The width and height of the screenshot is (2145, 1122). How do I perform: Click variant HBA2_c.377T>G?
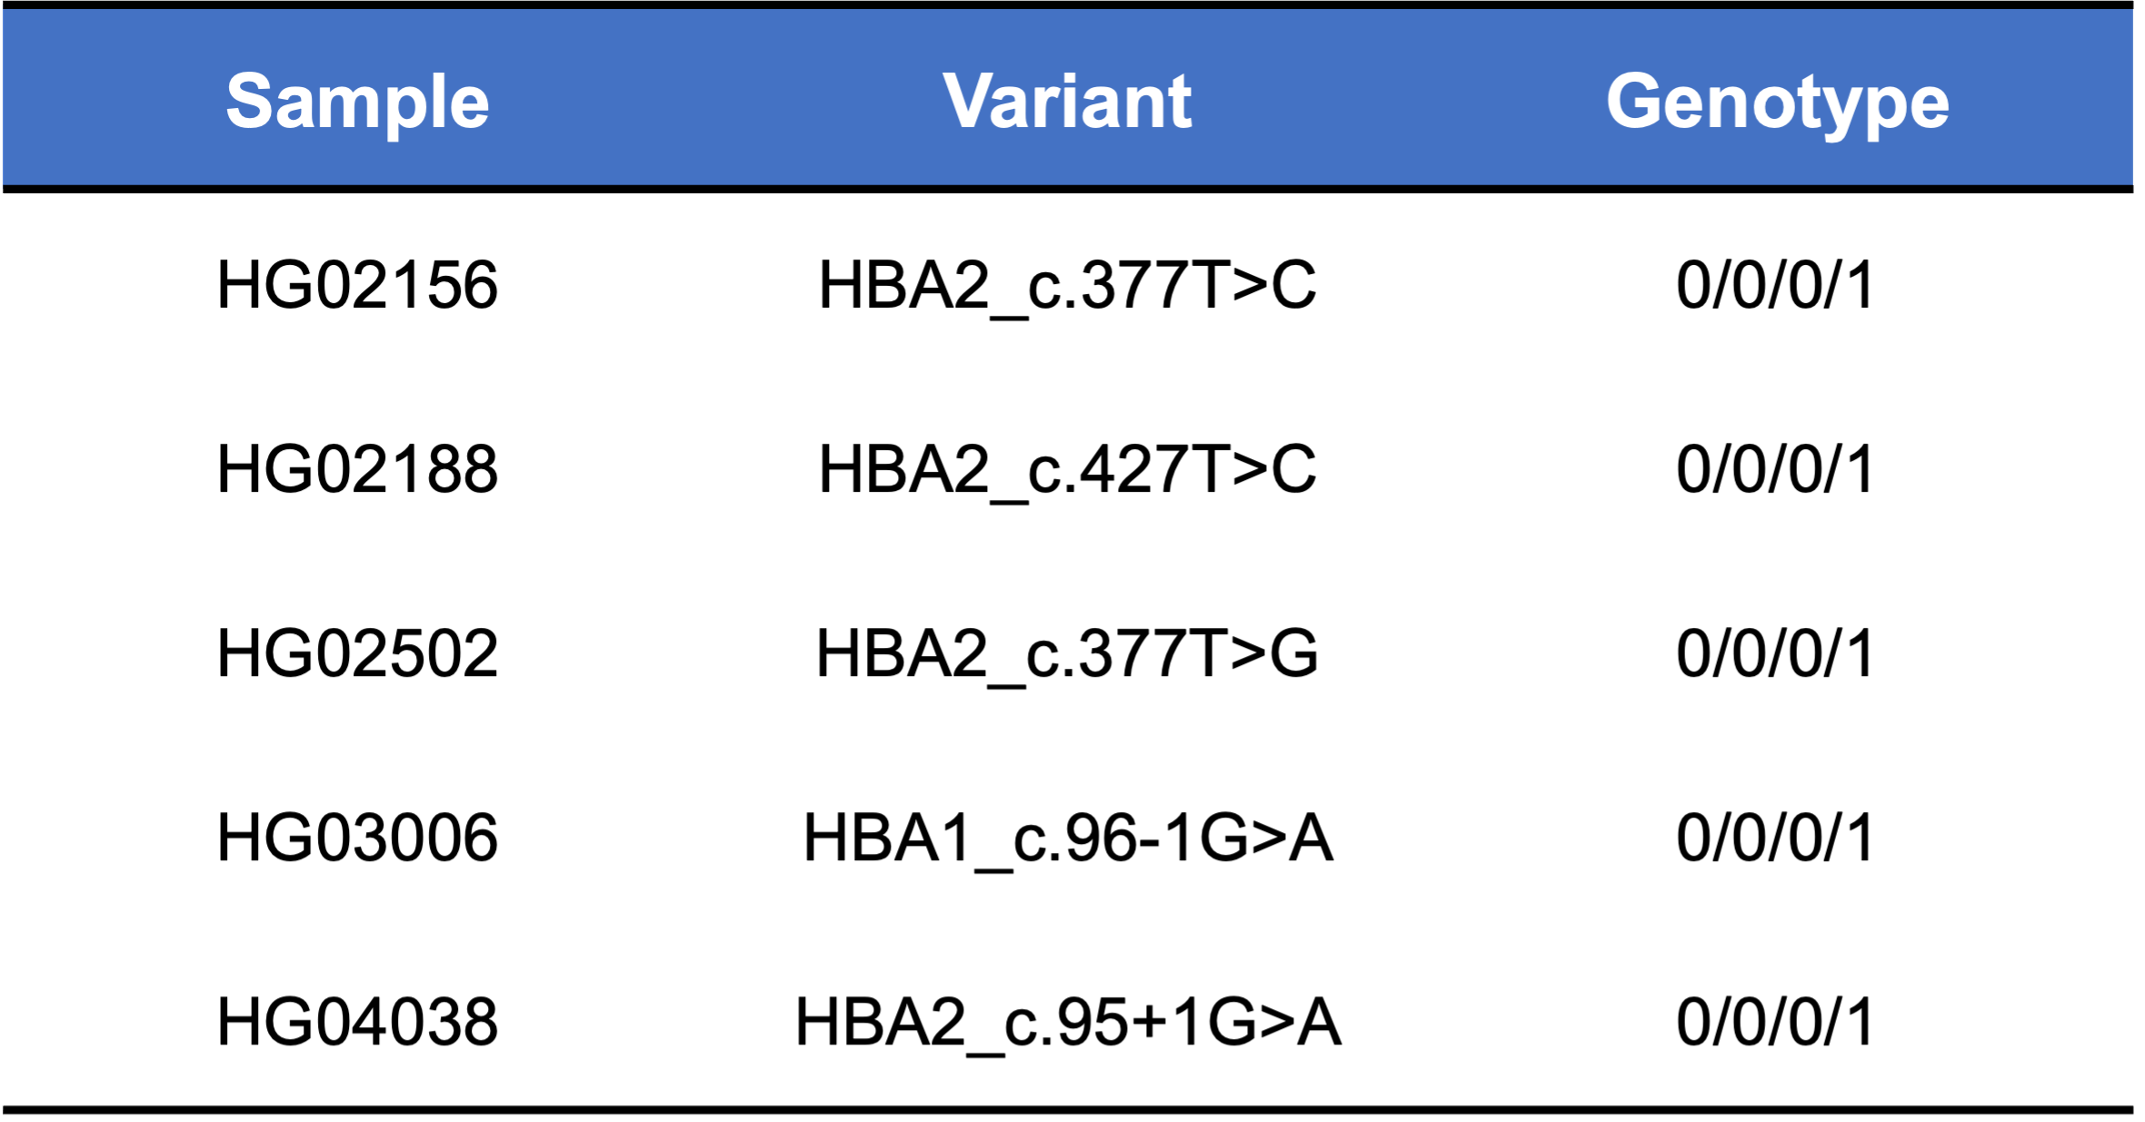[1067, 653]
